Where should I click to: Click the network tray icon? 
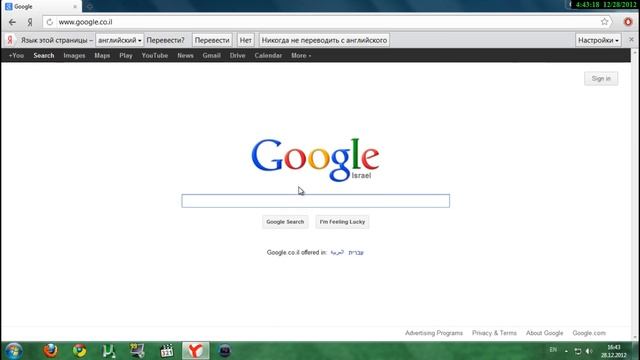point(578,351)
